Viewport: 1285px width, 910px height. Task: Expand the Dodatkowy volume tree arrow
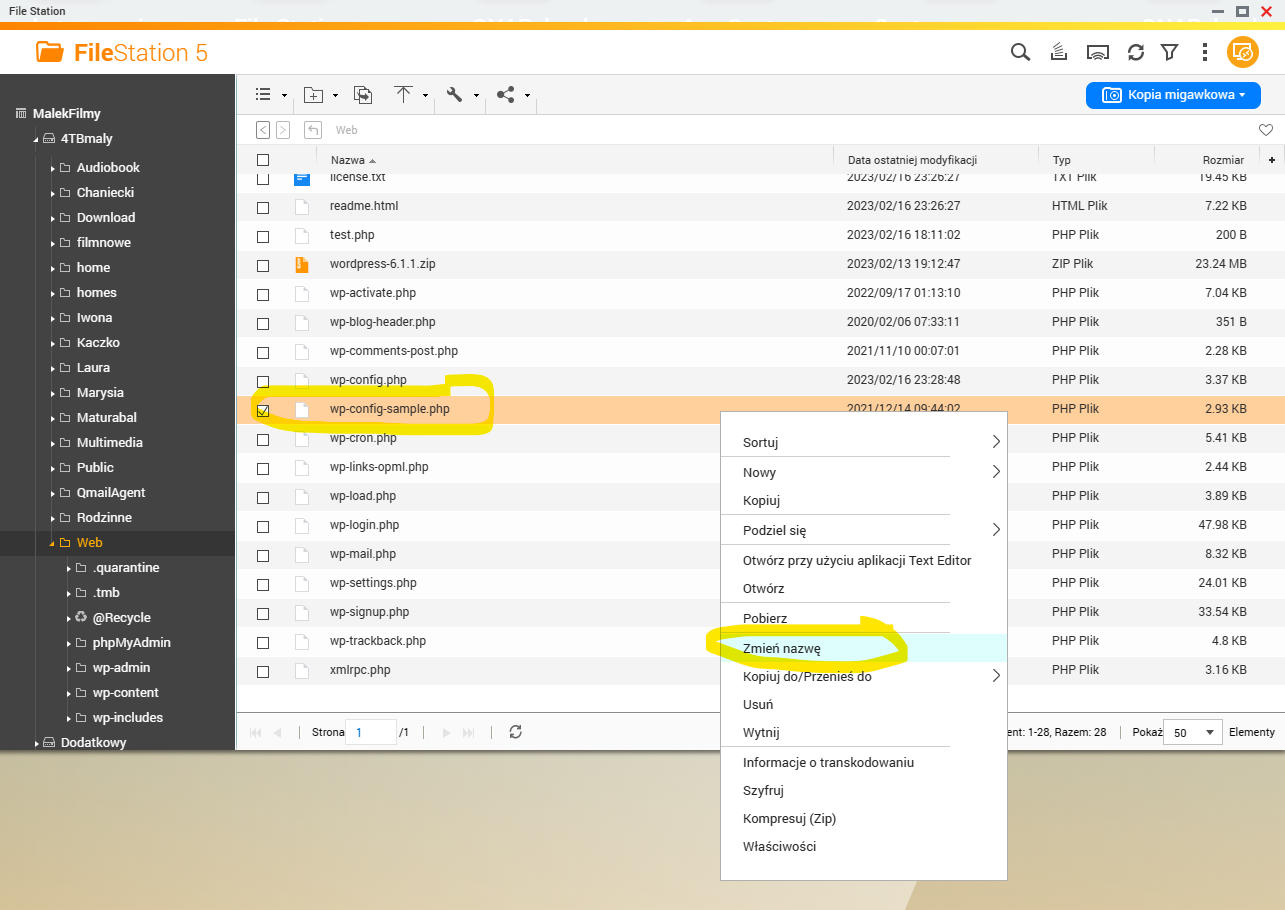click(36, 743)
